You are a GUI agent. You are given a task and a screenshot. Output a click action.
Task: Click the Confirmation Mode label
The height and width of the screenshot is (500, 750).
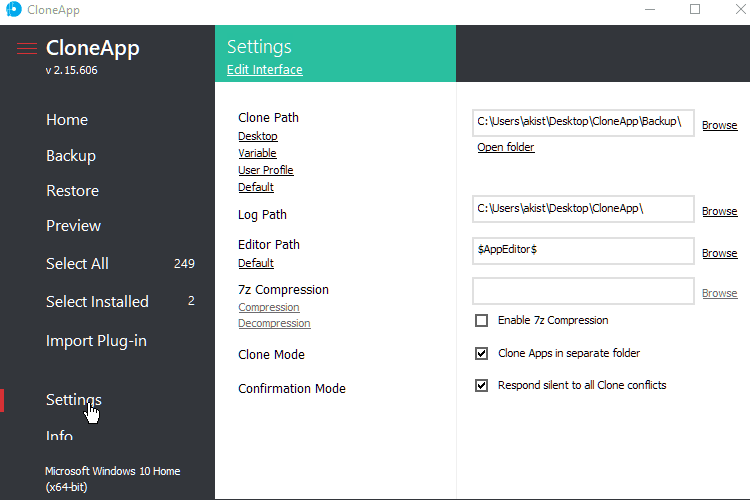pyautogui.click(x=292, y=389)
